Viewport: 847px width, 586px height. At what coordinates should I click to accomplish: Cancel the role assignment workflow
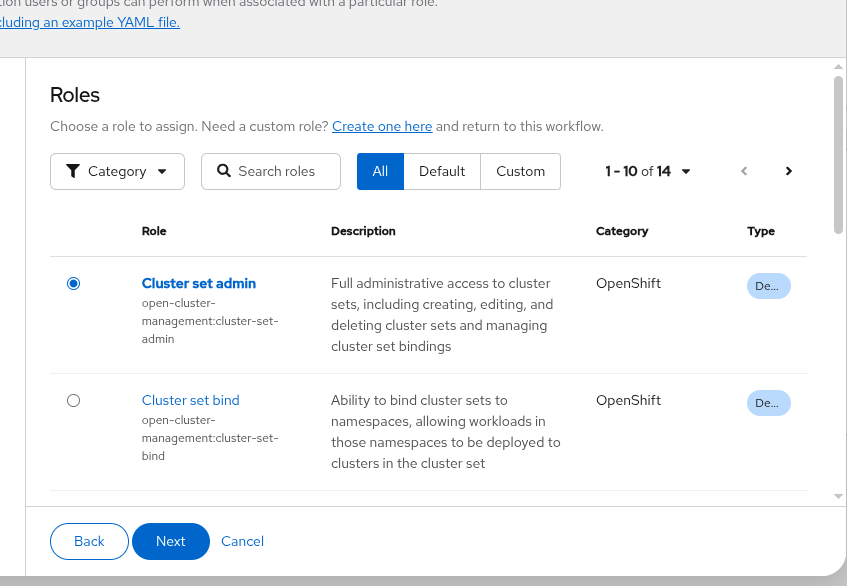[x=242, y=541]
